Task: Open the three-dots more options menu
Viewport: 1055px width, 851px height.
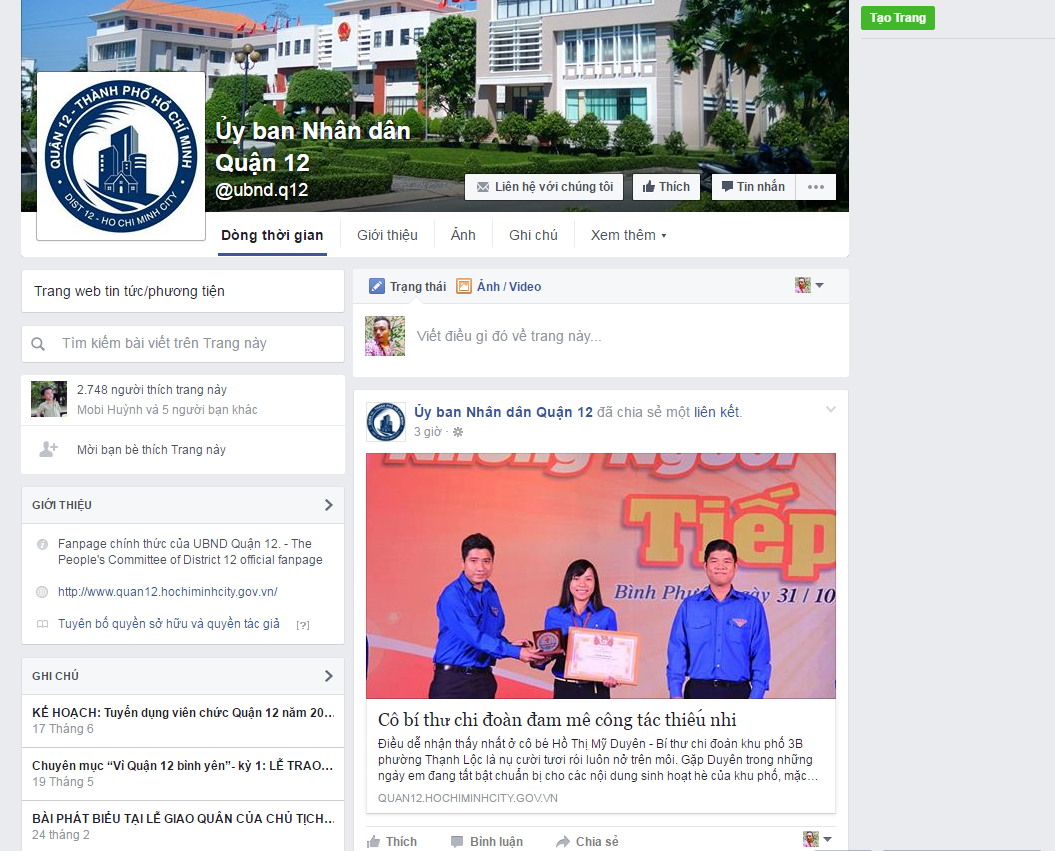Action: pos(815,187)
